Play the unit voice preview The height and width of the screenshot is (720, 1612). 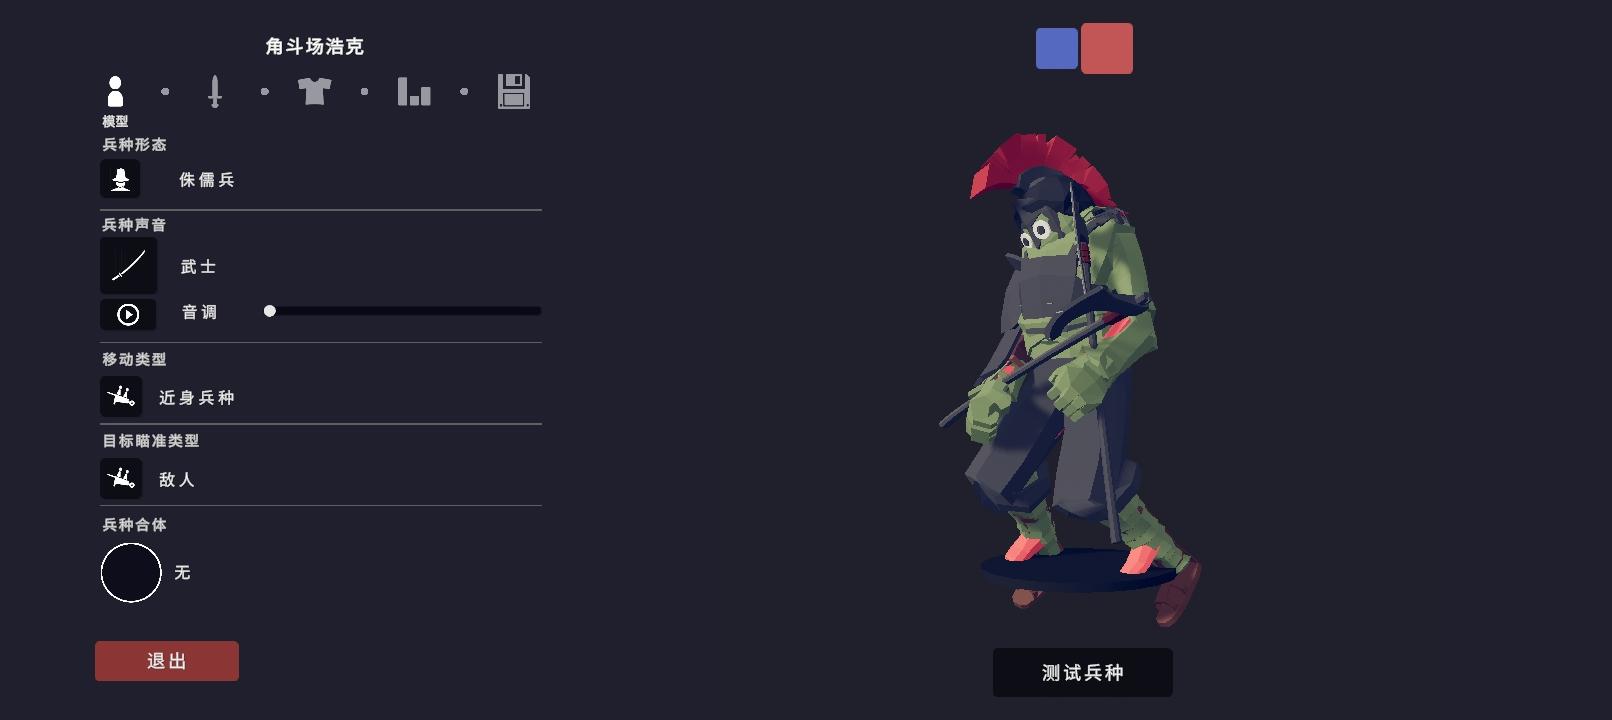coord(128,314)
